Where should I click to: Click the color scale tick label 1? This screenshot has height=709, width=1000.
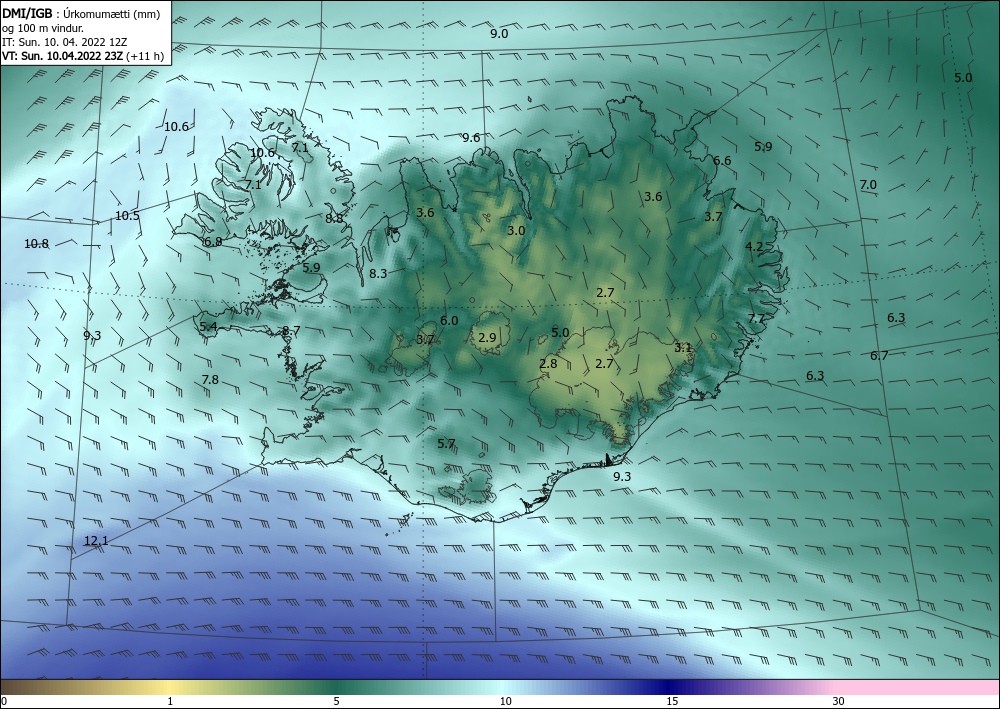[x=170, y=701]
